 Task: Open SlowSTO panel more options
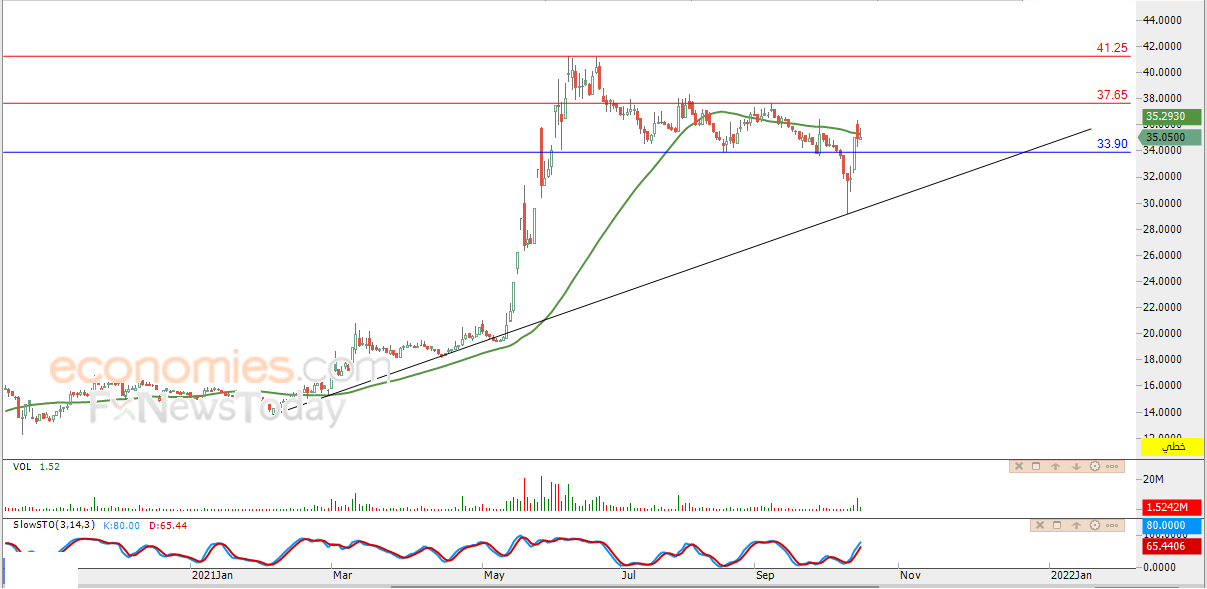[1112, 525]
